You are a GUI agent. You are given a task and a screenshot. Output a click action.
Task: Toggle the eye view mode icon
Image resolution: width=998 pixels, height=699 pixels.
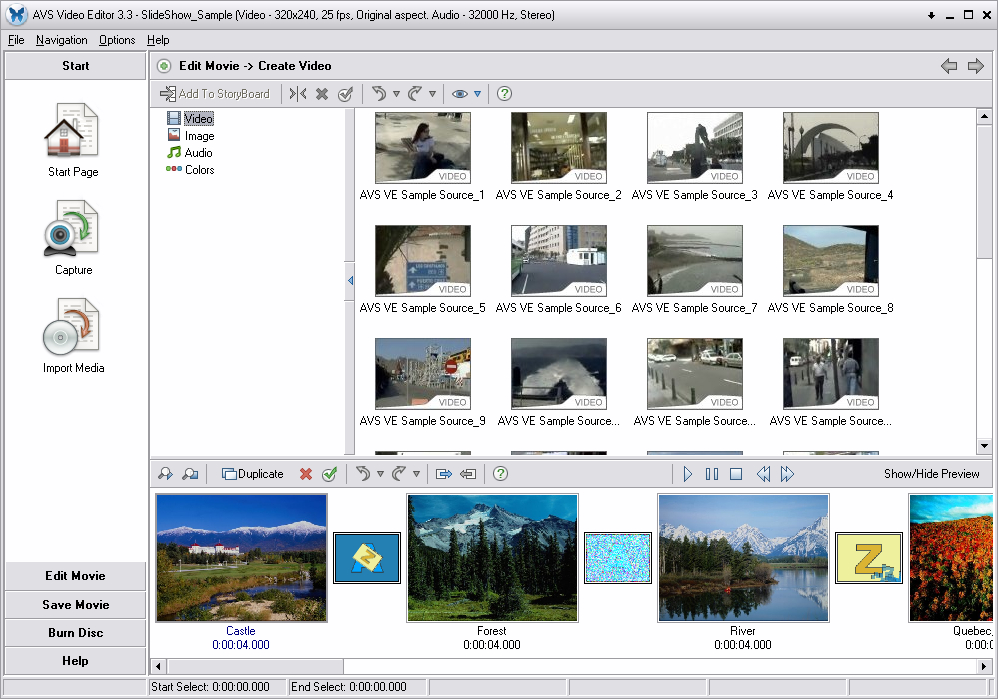(x=459, y=94)
